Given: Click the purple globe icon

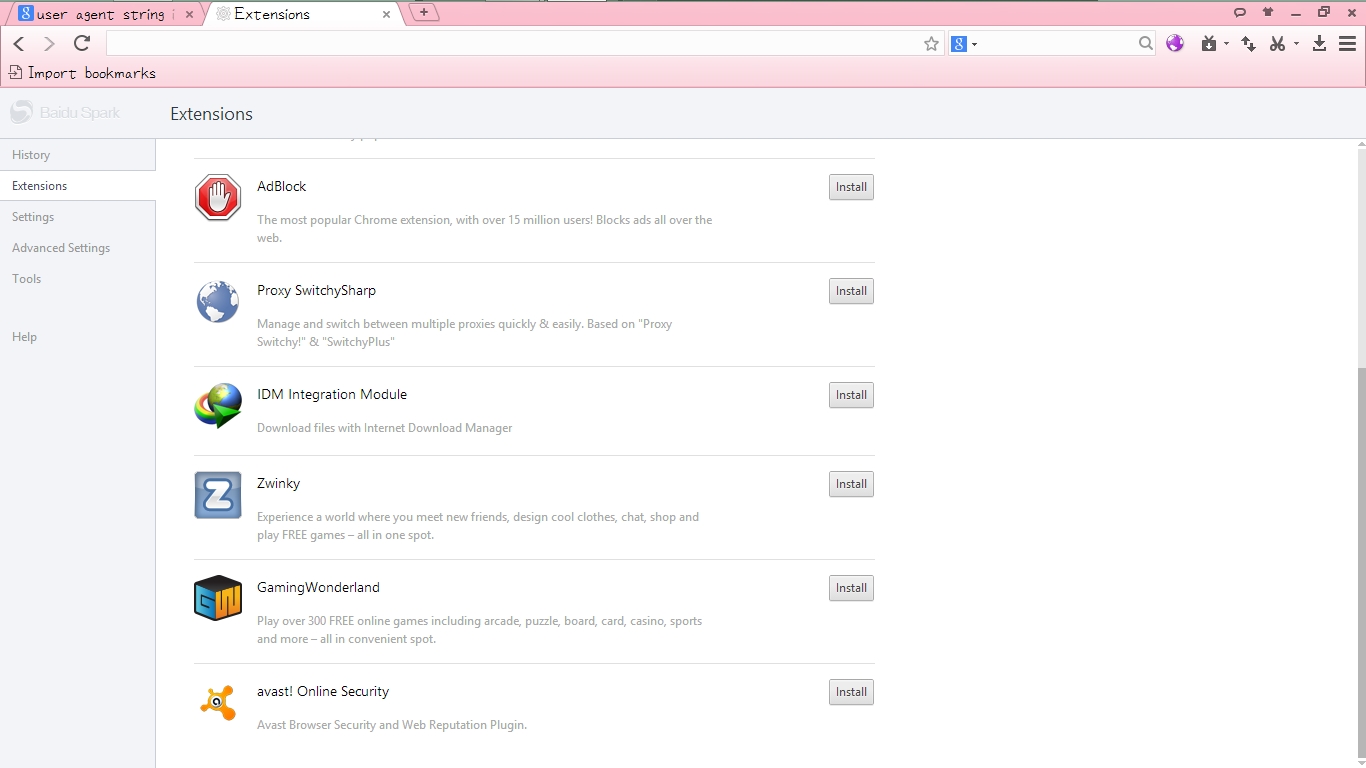Looking at the screenshot, I should (1175, 43).
